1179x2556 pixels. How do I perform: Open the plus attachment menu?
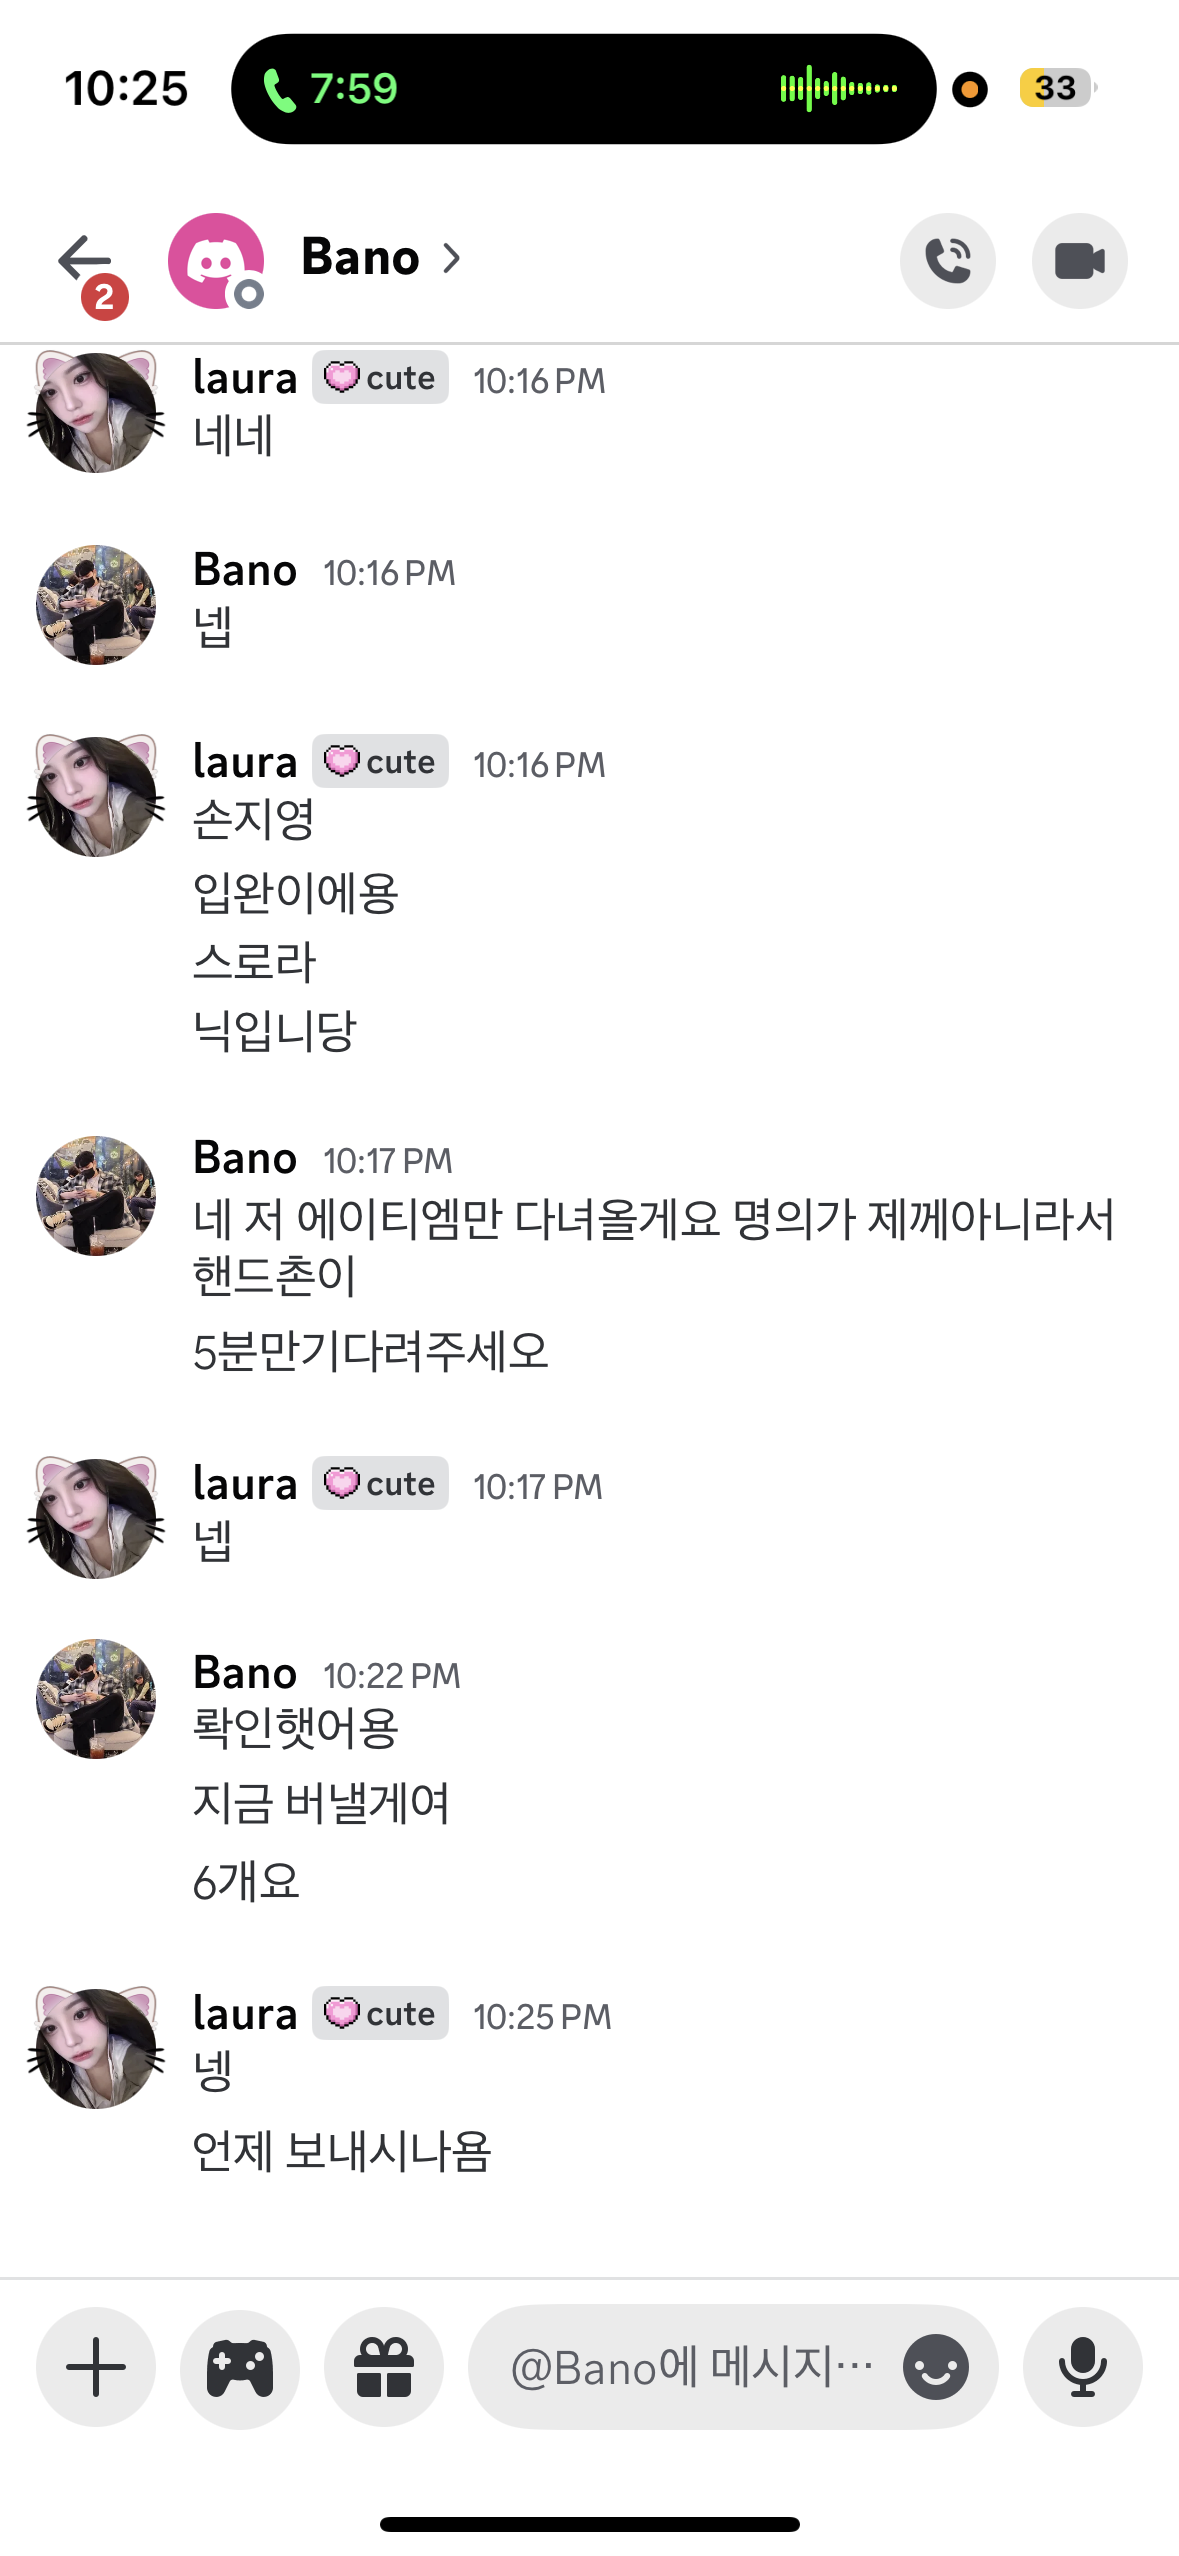[x=96, y=2366]
